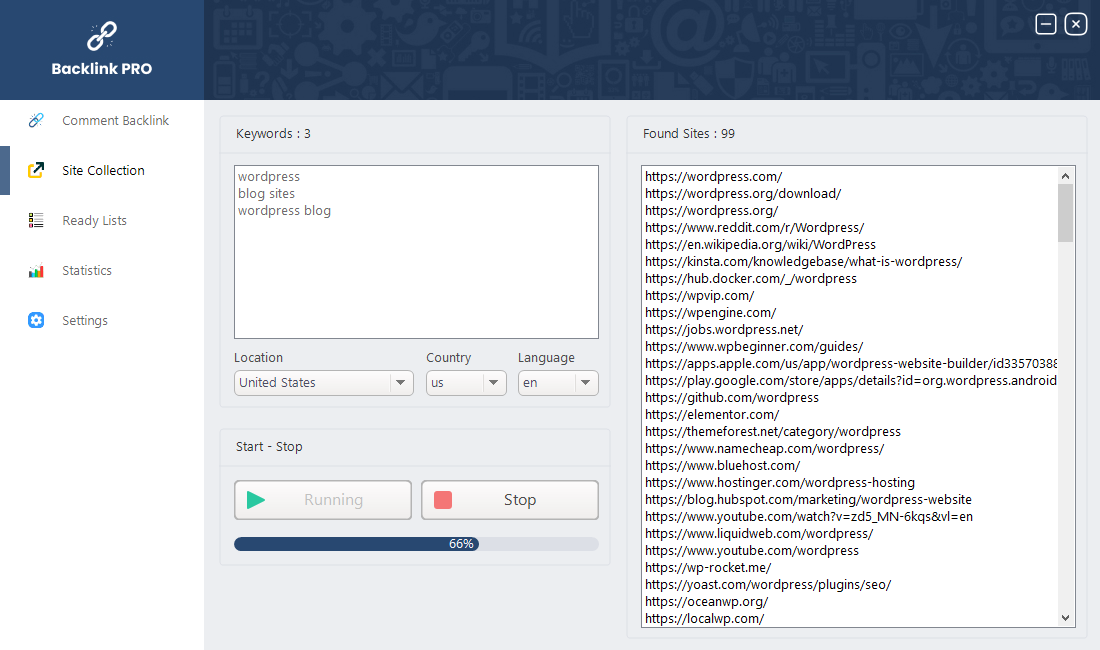Open the Location dropdown showing United States
The image size is (1100, 650).
click(x=323, y=383)
